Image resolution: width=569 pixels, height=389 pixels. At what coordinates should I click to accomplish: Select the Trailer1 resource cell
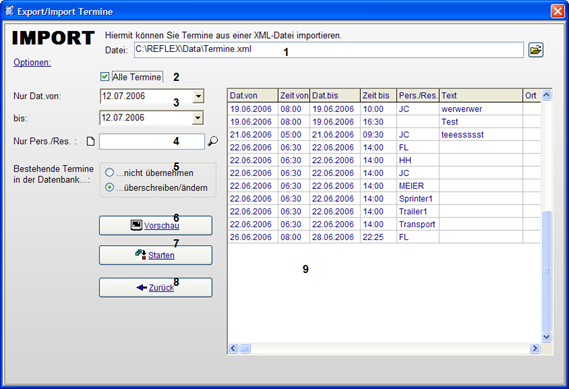pos(418,211)
